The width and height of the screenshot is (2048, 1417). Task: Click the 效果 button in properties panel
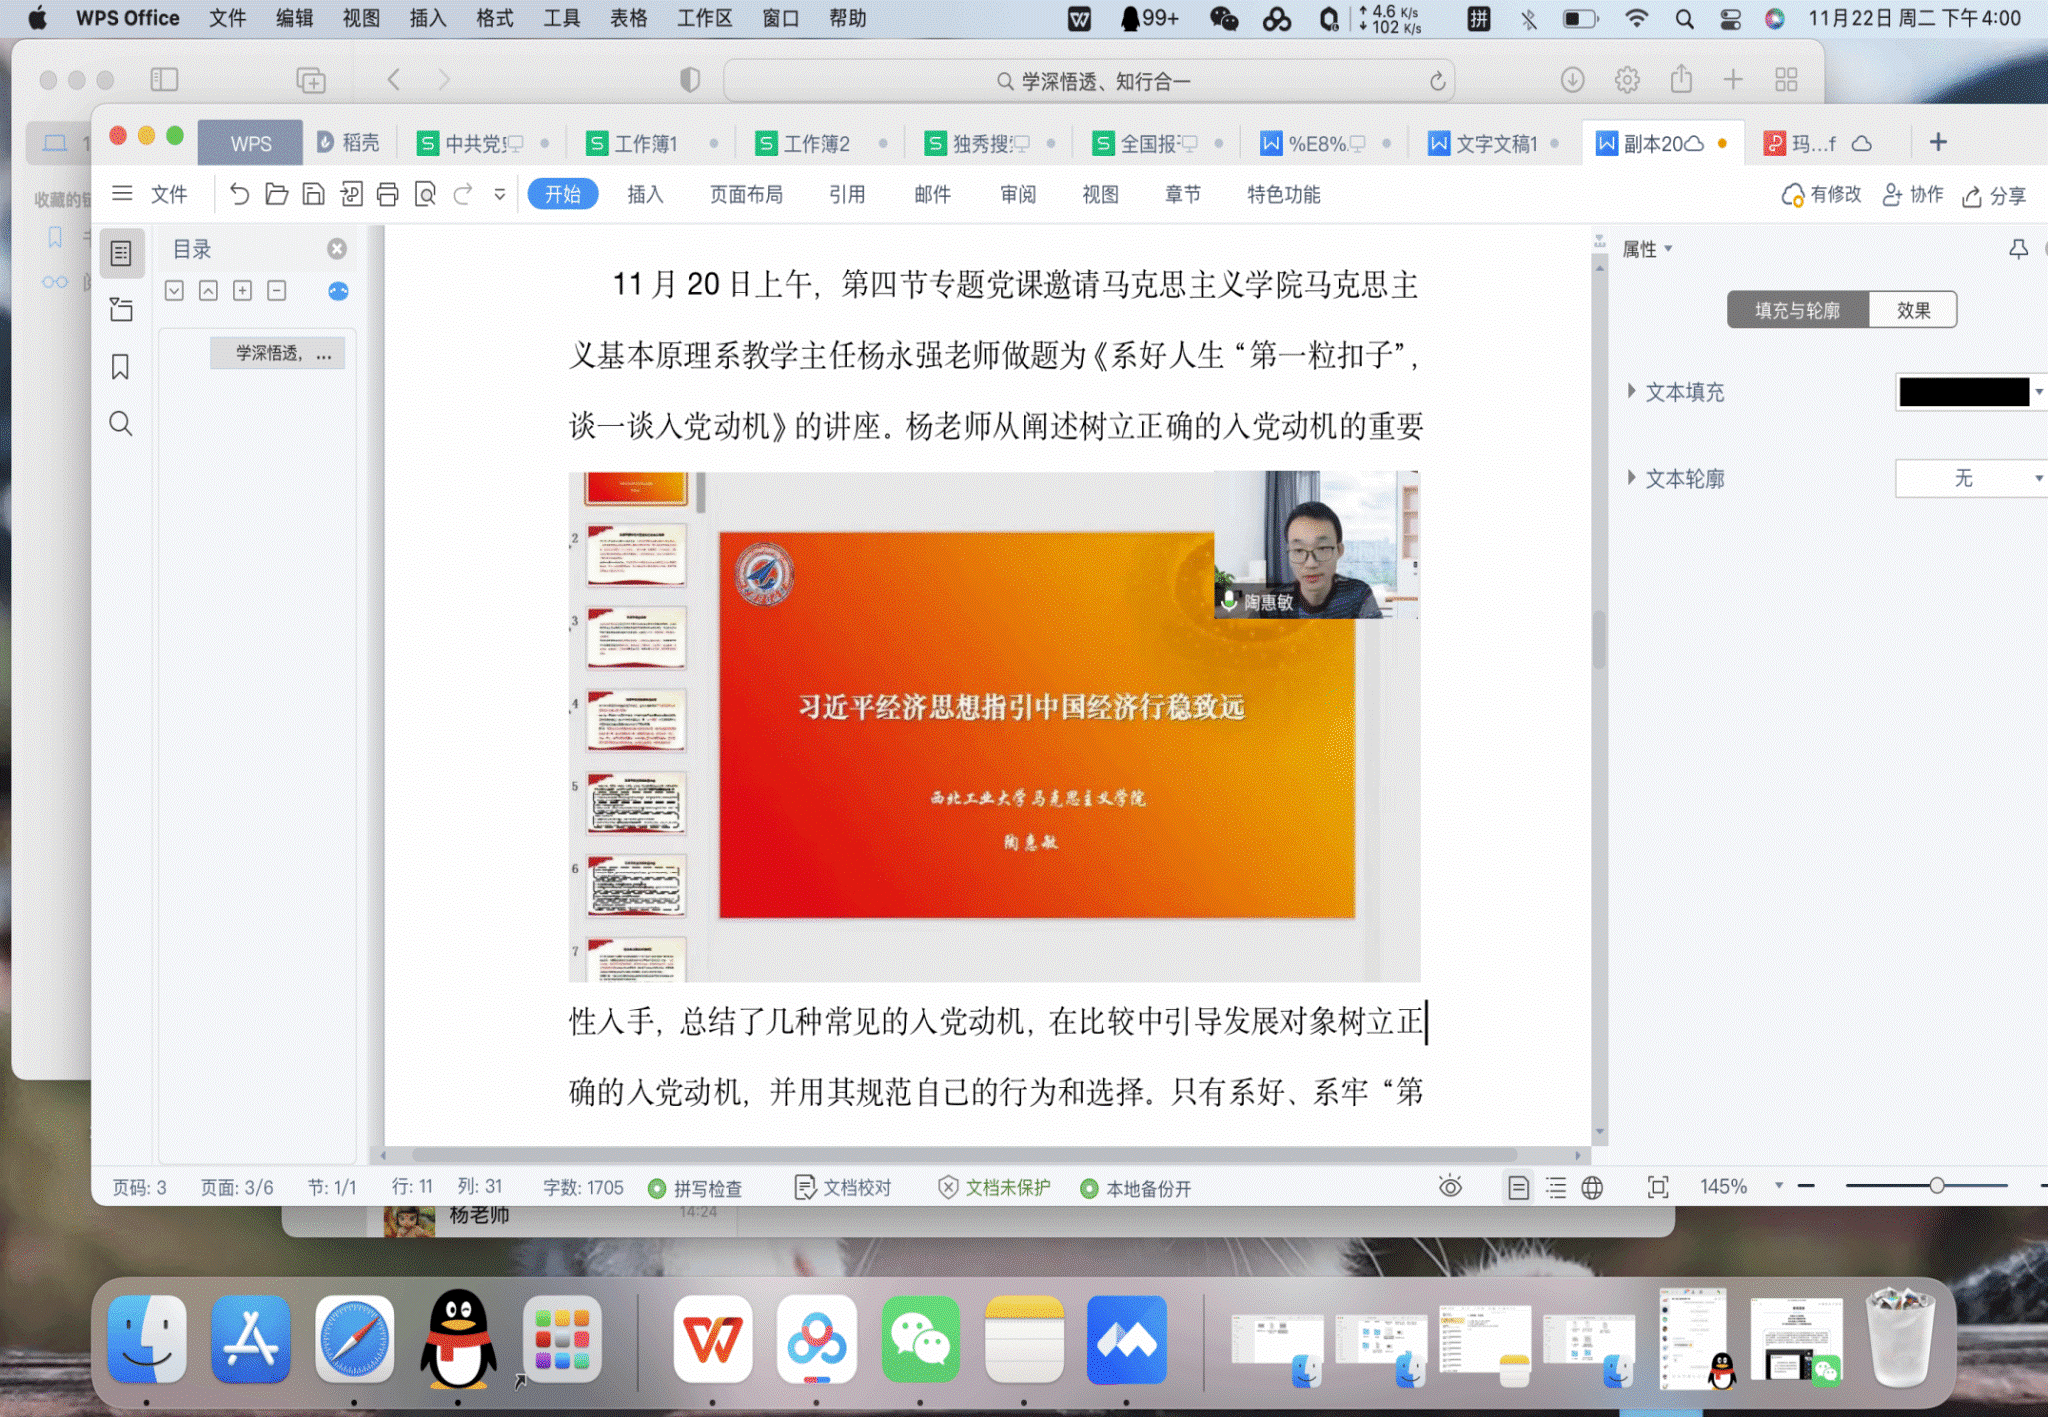[x=1912, y=310]
